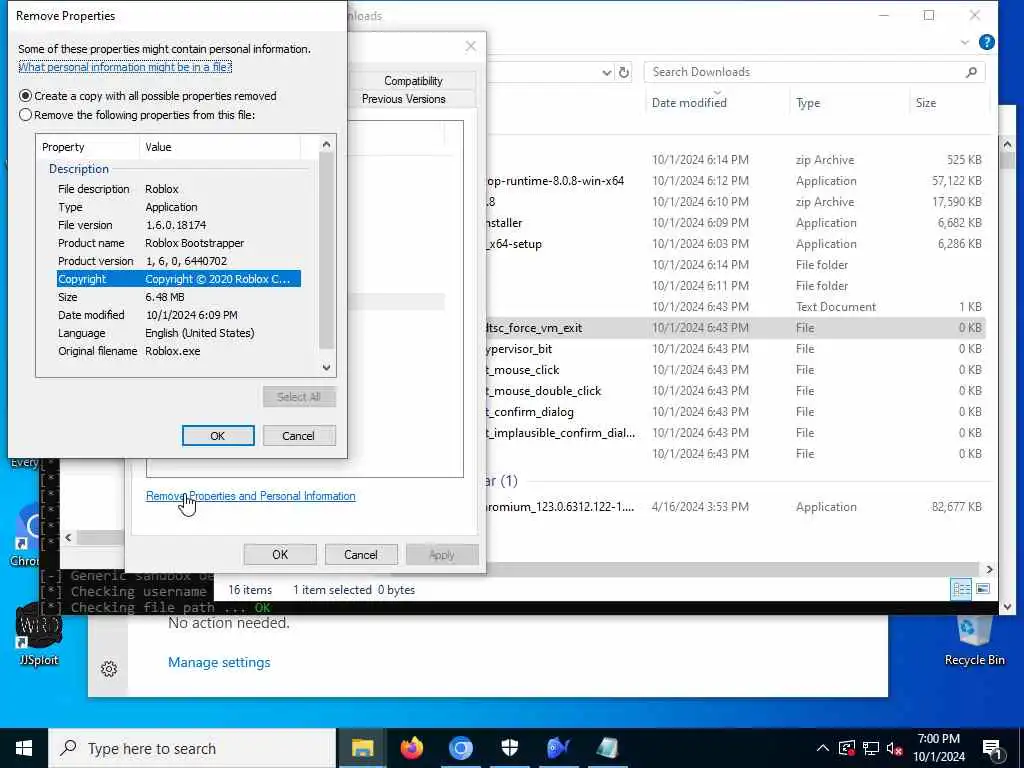Open Windows Security shield taskbar icon
The width and height of the screenshot is (1024, 768).
point(509,748)
